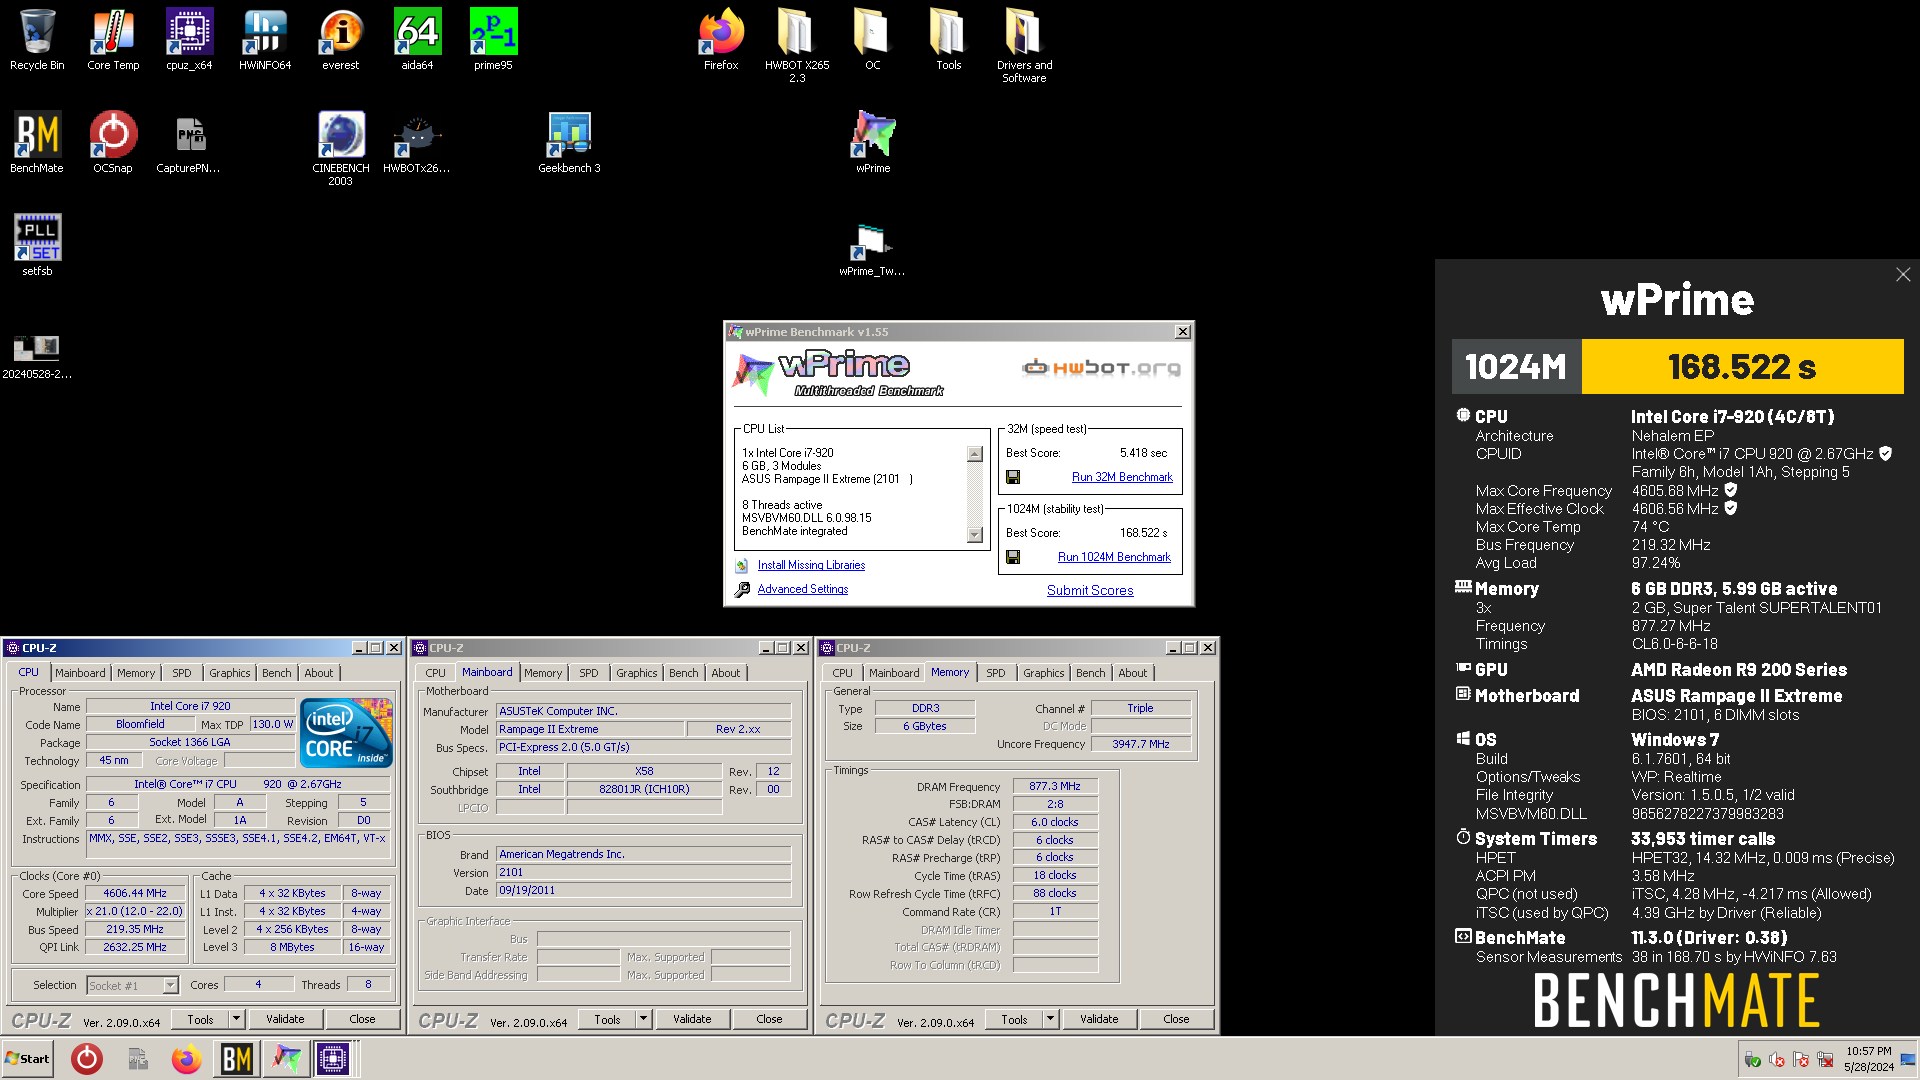The height and width of the screenshot is (1080, 1920).
Task: Launch aida64 desktop shortcut
Action: [417, 40]
